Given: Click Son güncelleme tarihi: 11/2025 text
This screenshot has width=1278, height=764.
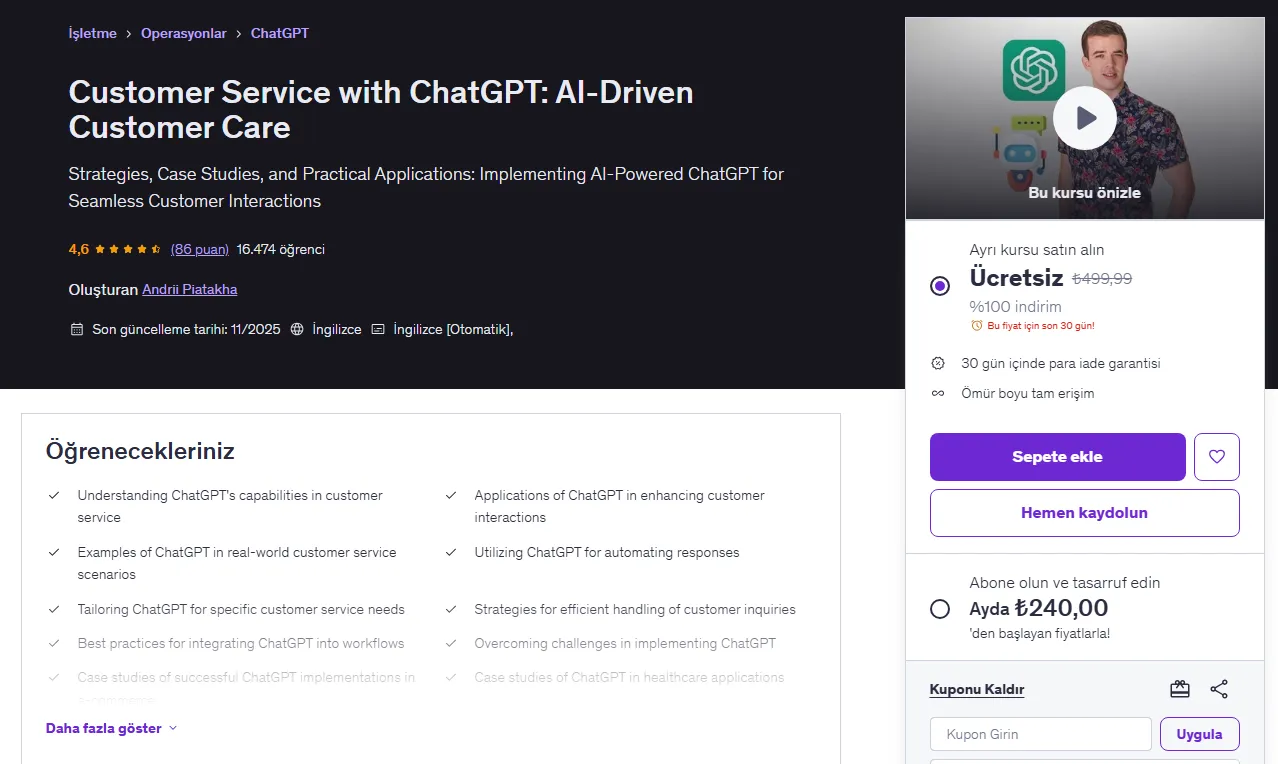Looking at the screenshot, I should (x=186, y=329).
